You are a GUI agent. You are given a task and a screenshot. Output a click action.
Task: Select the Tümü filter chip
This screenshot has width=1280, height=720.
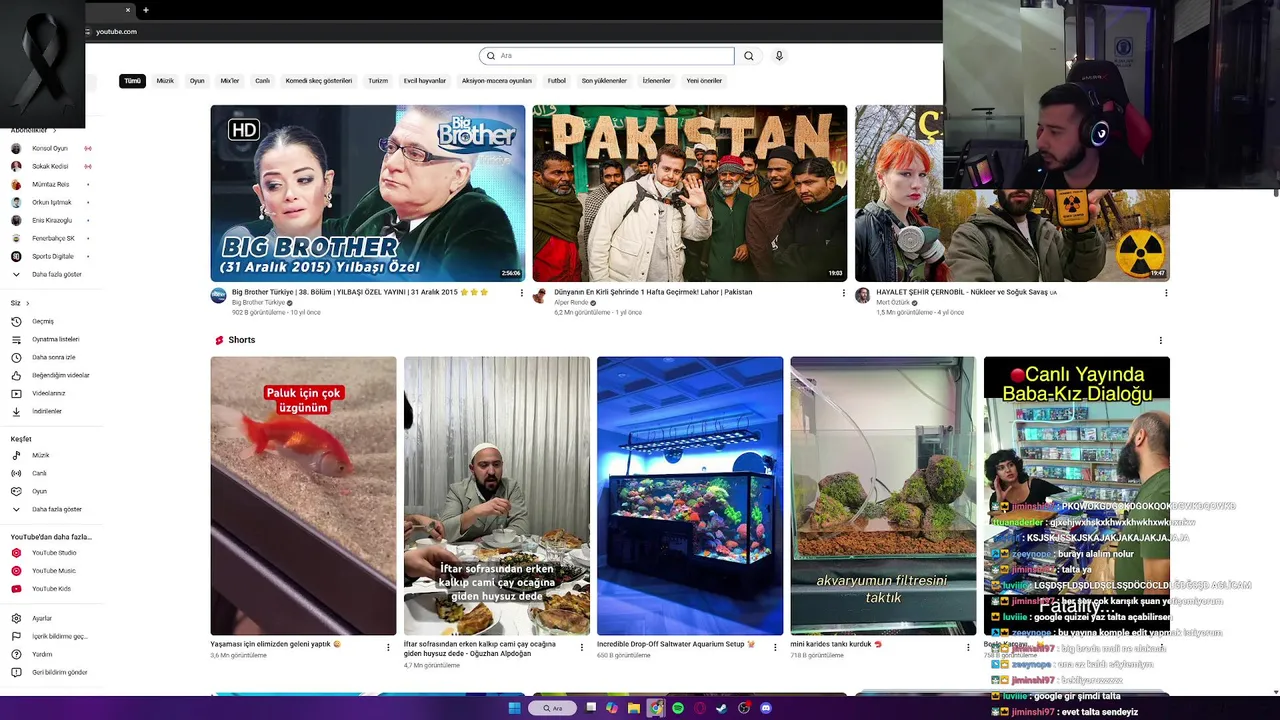pyautogui.click(x=132, y=81)
